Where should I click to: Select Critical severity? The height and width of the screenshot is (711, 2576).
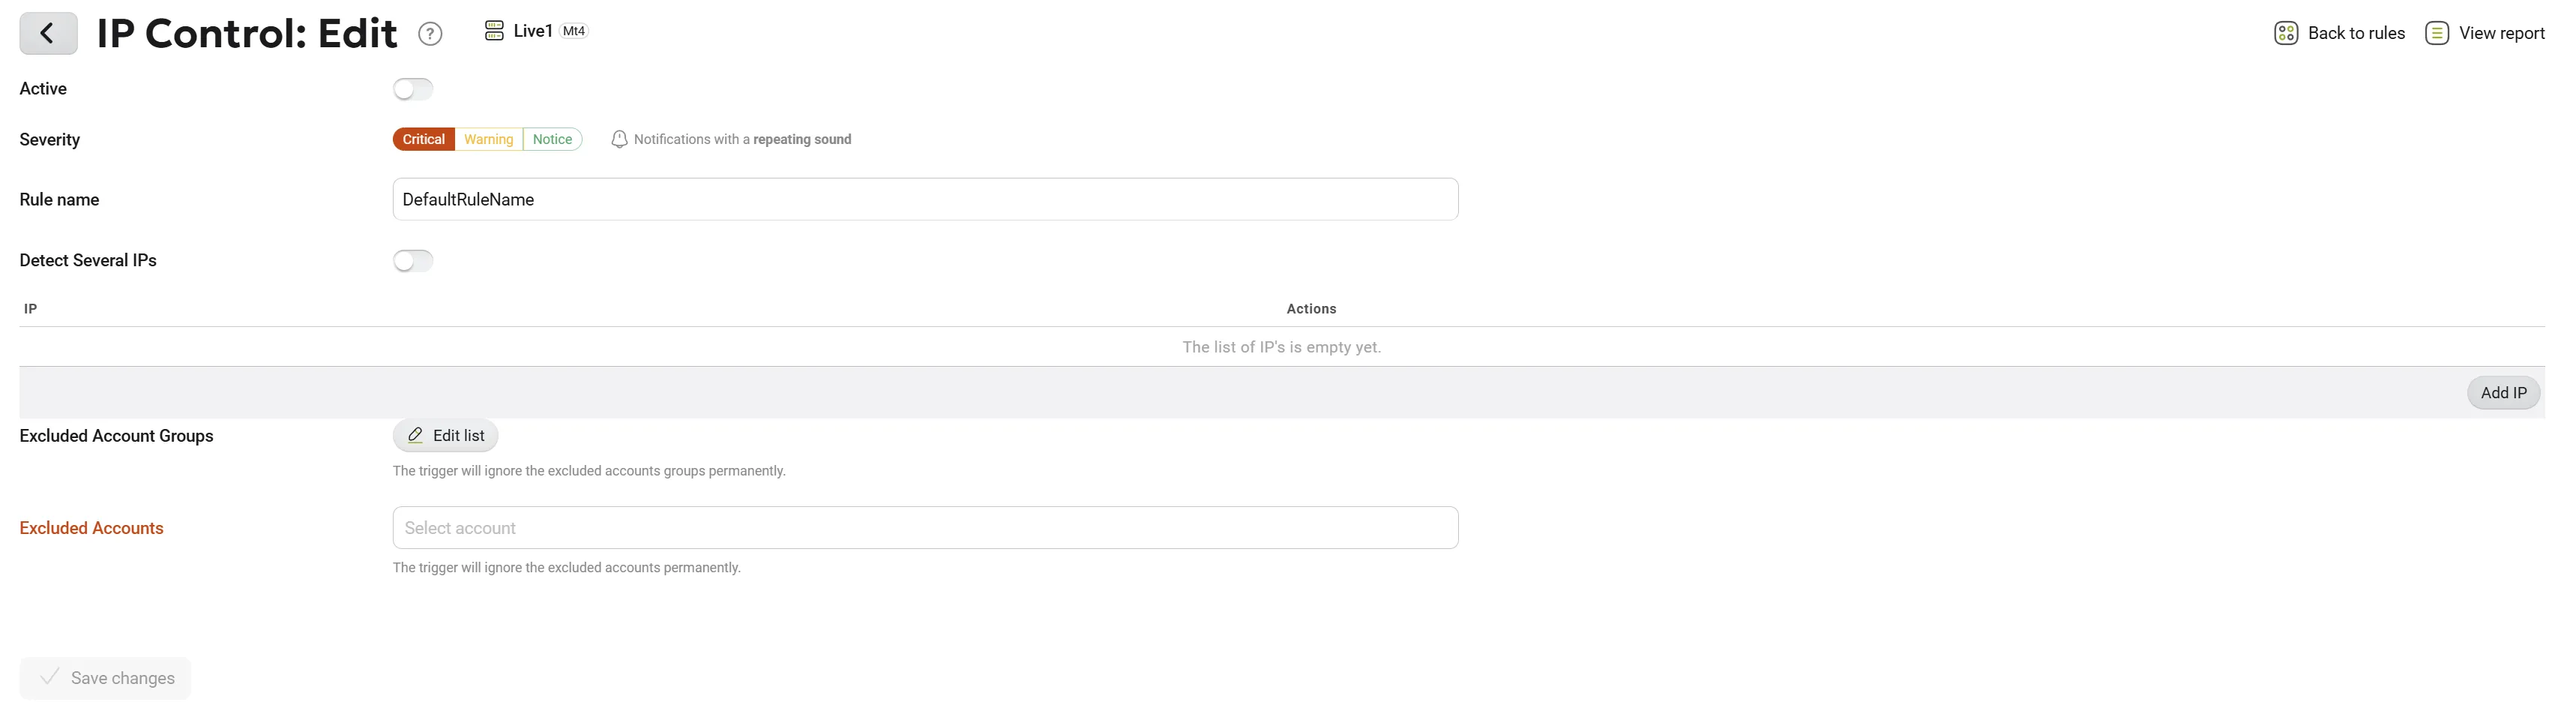424,139
